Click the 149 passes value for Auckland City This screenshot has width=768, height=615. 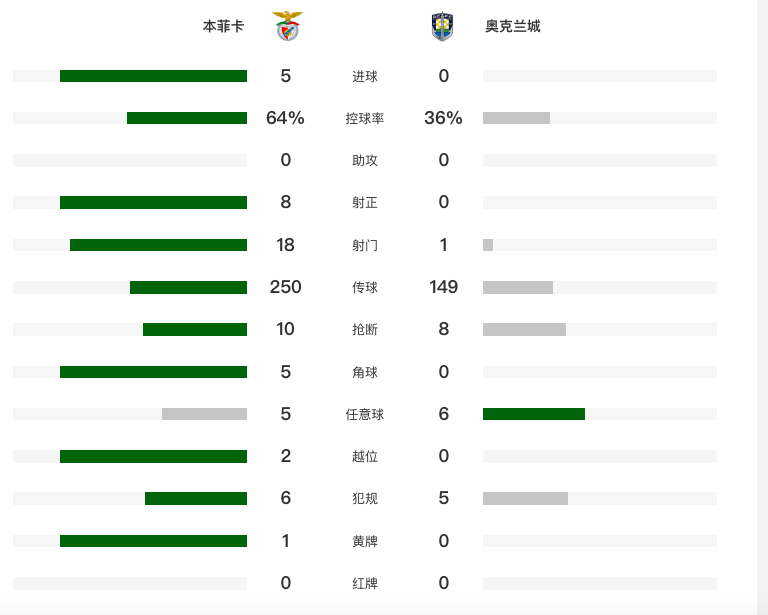(x=444, y=287)
